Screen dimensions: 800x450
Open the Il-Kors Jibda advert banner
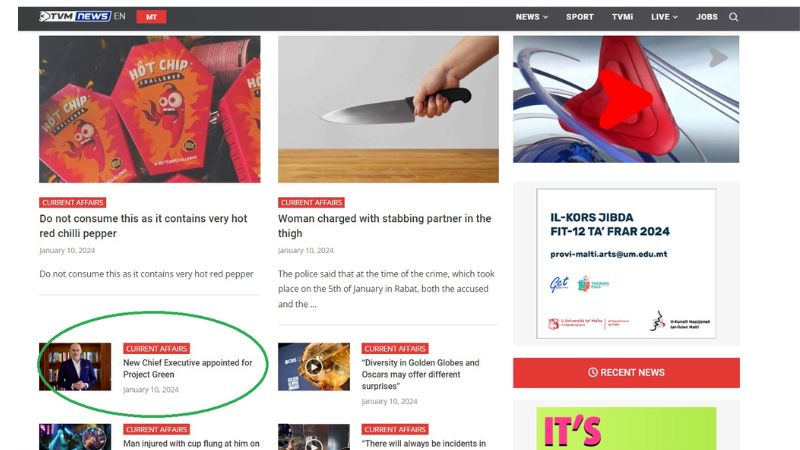(x=626, y=263)
